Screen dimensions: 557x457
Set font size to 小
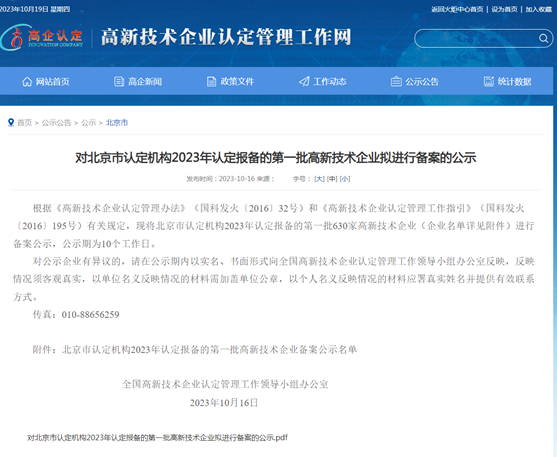pyautogui.click(x=345, y=179)
